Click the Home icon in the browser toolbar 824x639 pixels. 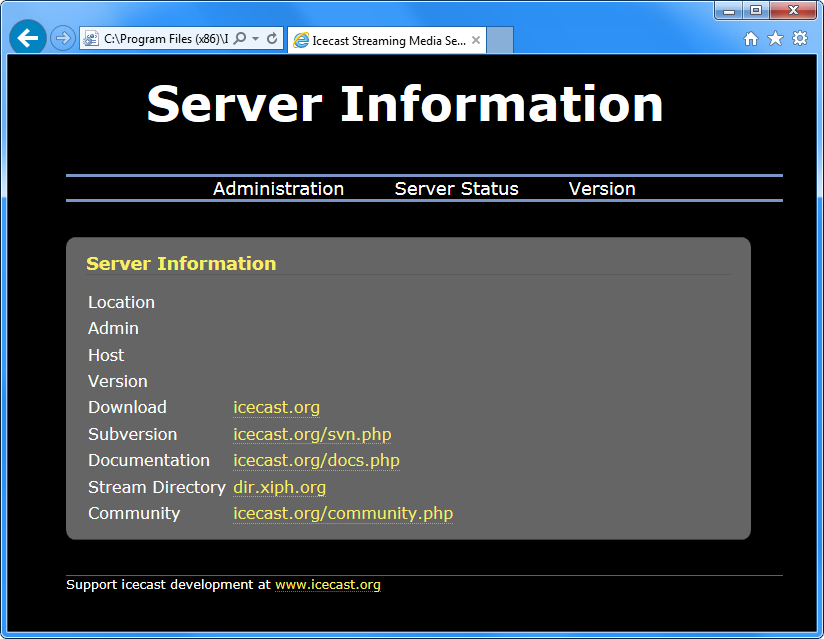751,38
